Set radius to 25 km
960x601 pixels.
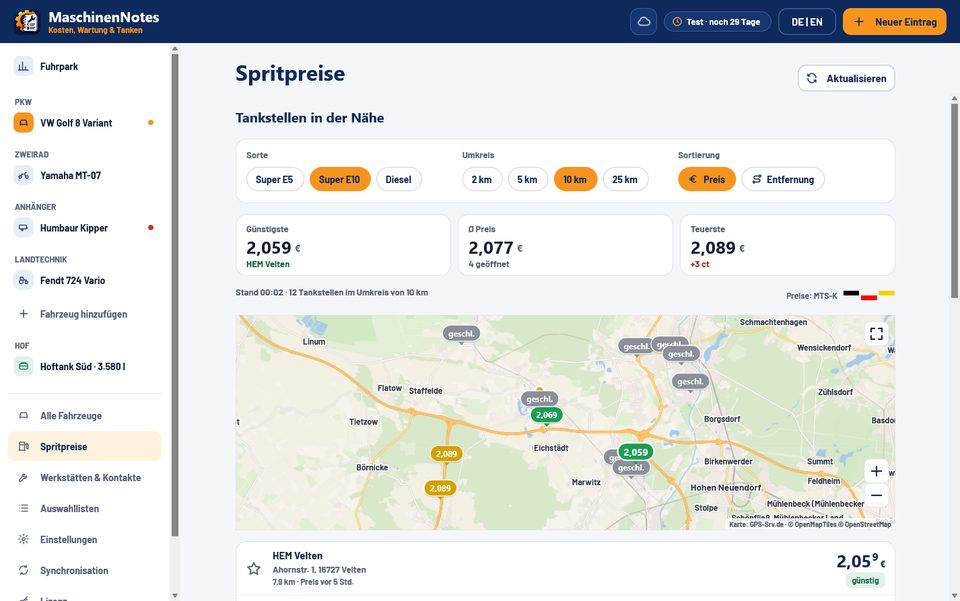click(x=625, y=179)
